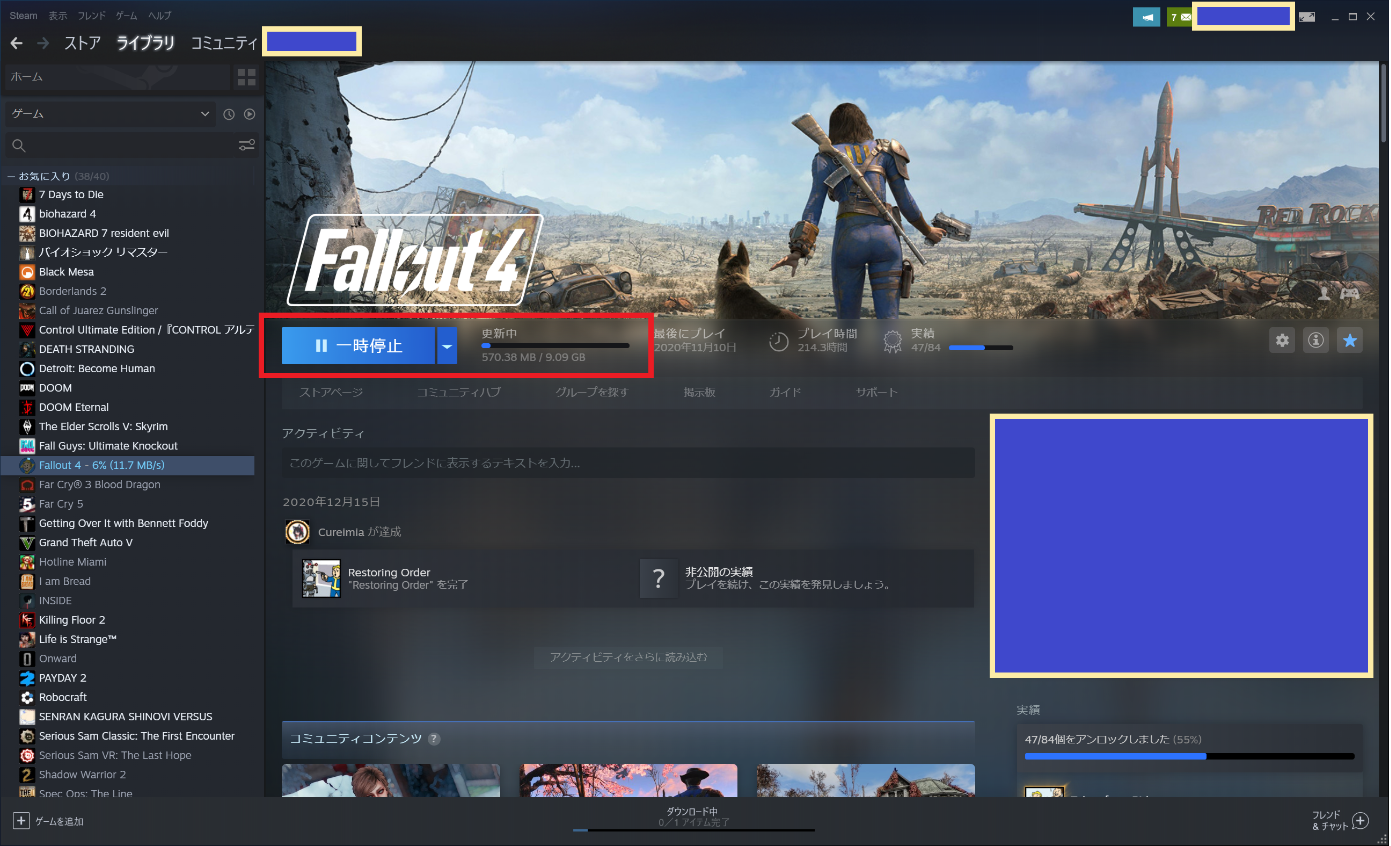The image size is (1391, 846).
Task: Open the recent games clock icon
Action: pos(231,113)
